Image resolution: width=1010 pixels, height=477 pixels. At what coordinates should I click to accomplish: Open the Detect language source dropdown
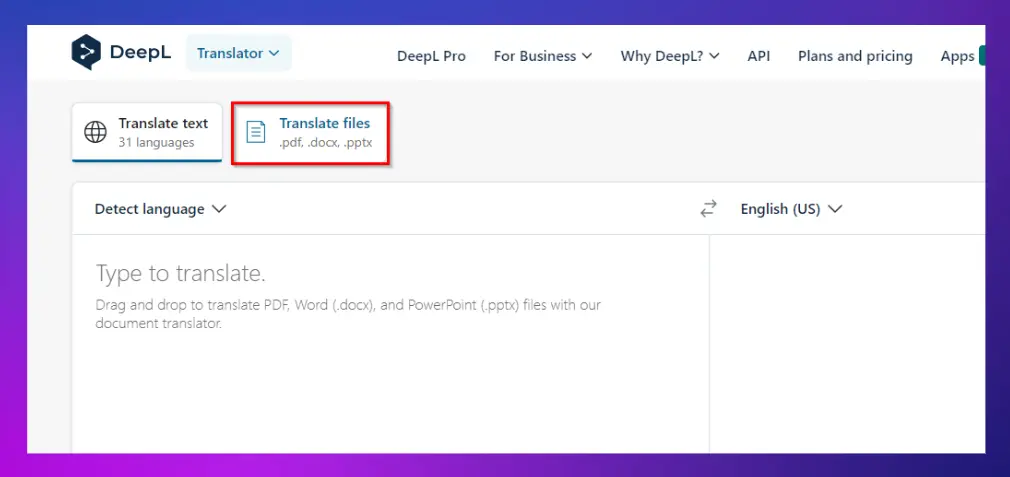click(x=160, y=209)
